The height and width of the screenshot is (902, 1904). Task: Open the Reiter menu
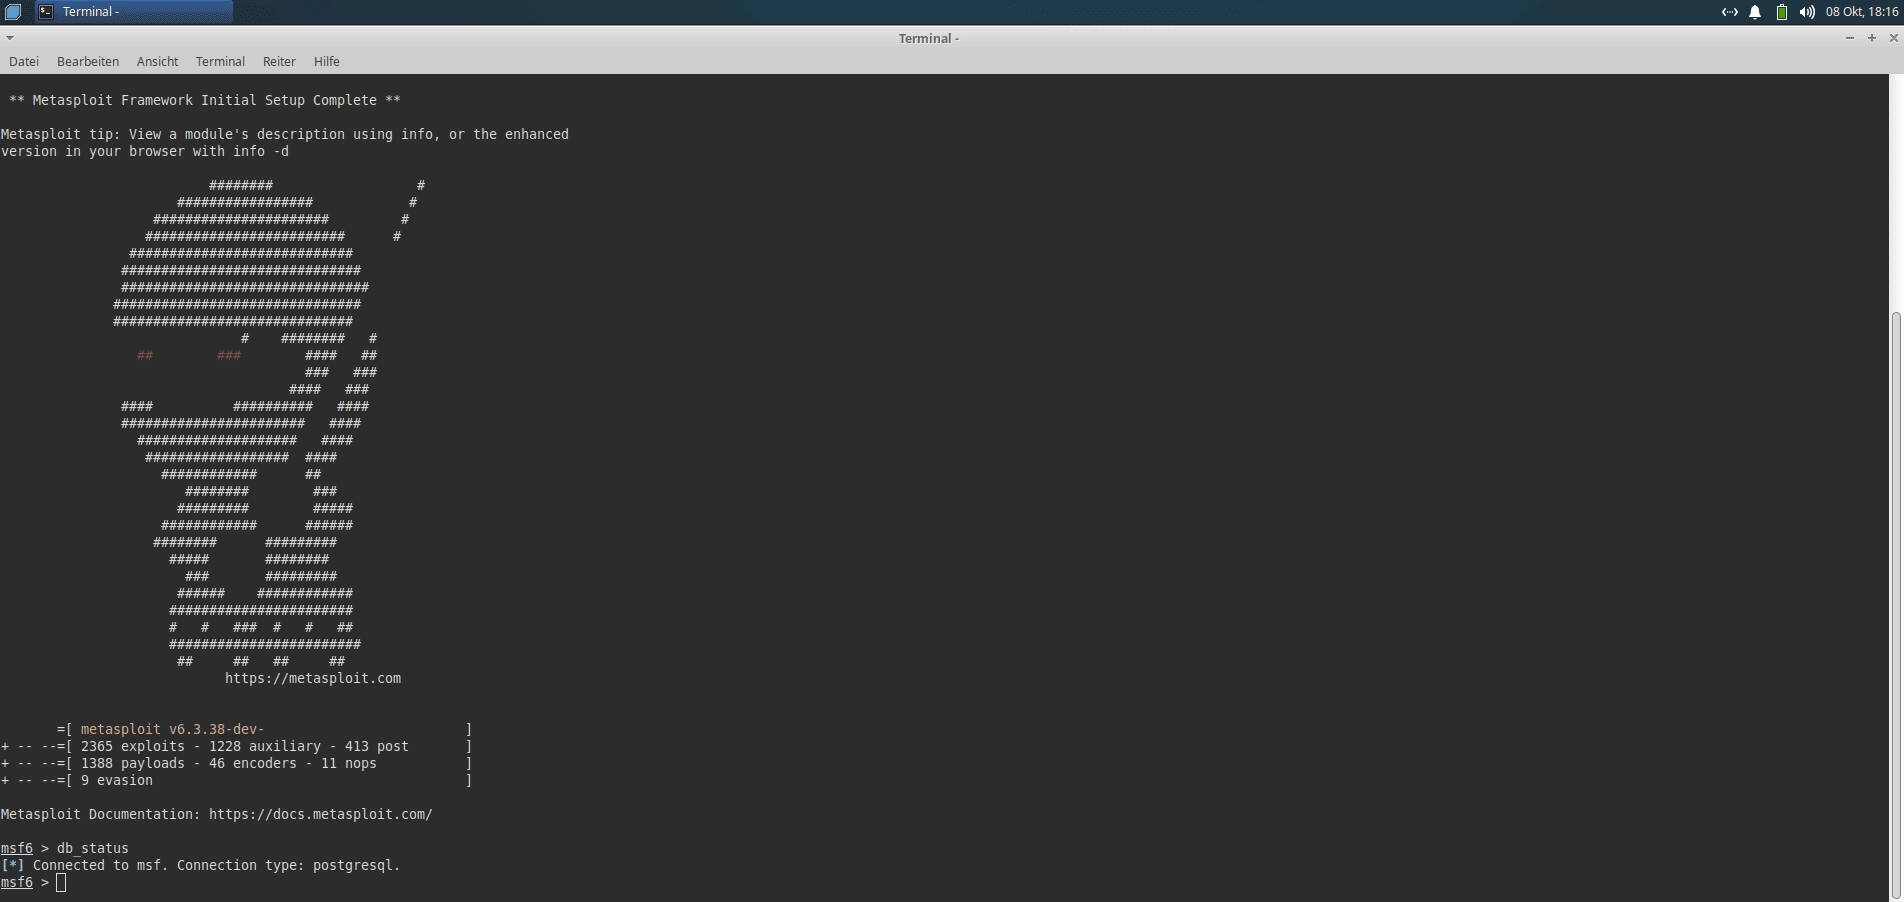point(279,62)
